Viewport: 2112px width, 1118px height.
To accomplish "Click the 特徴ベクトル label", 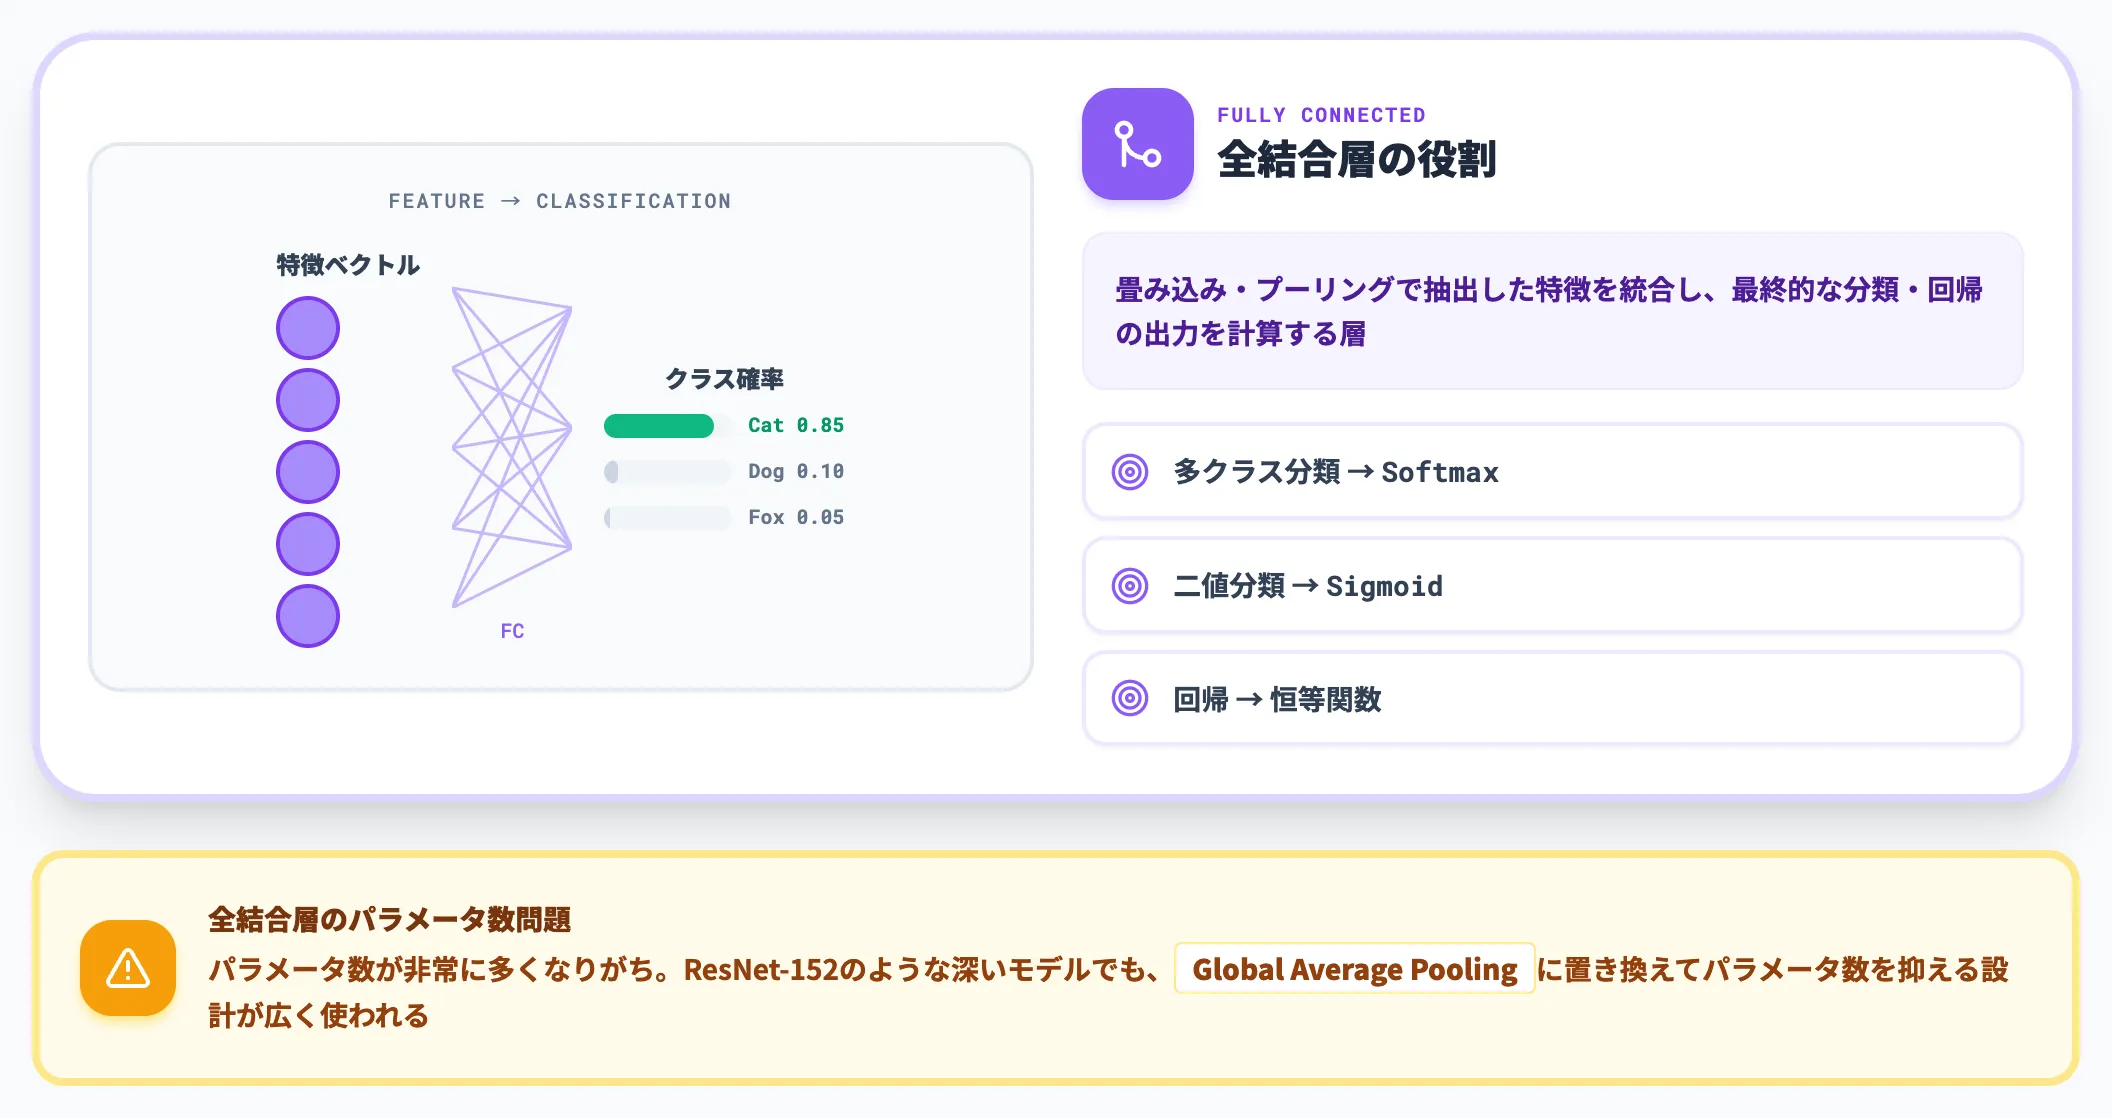I will point(348,265).
